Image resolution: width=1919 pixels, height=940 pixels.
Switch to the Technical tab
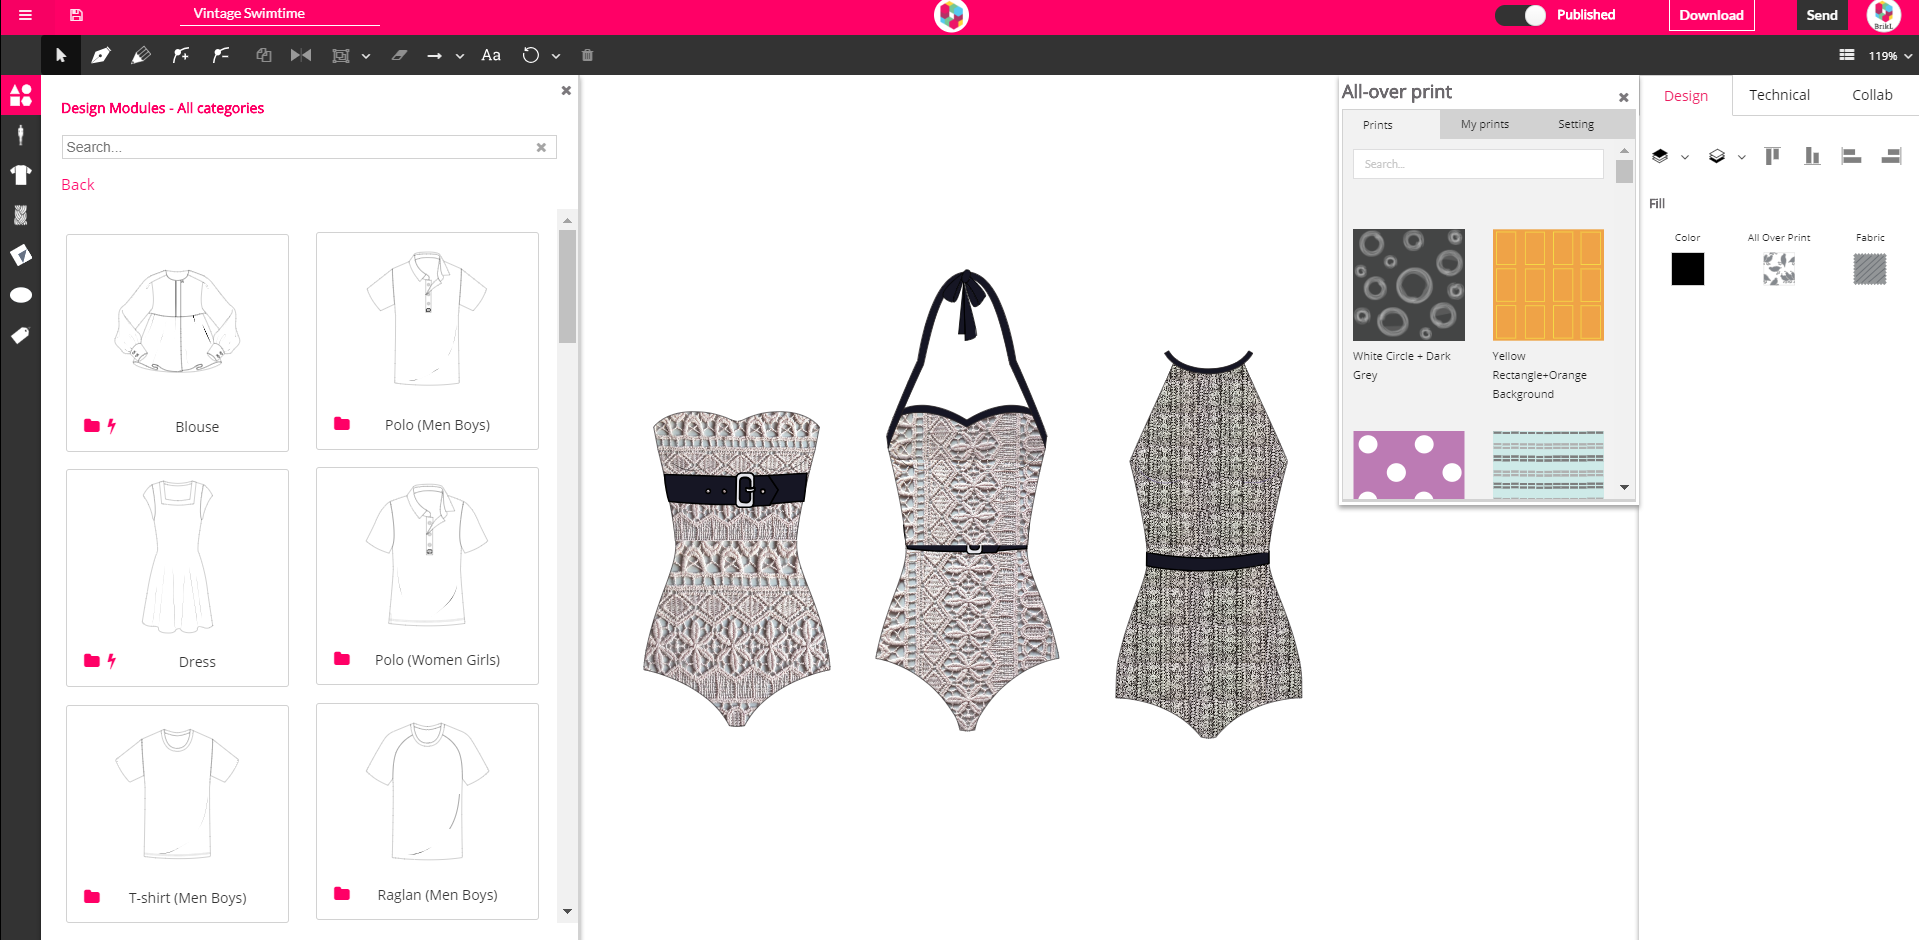click(1779, 94)
